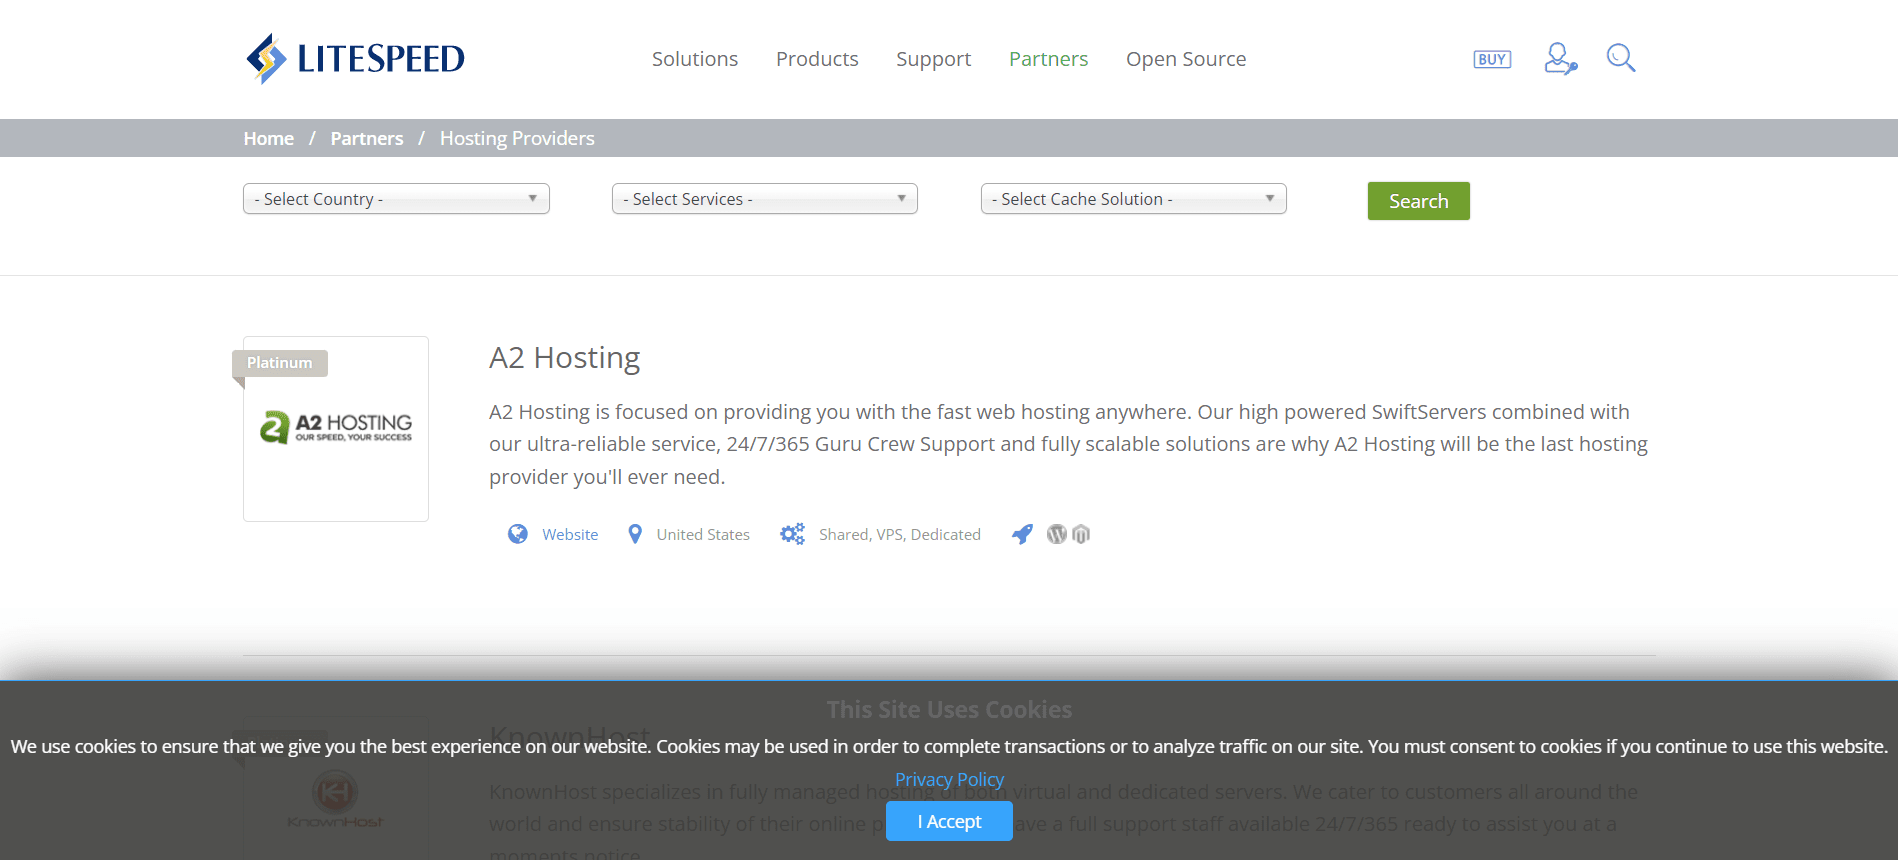The height and width of the screenshot is (860, 1898).
Task: Accept cookies with I Accept button
Action: pyautogui.click(x=949, y=821)
